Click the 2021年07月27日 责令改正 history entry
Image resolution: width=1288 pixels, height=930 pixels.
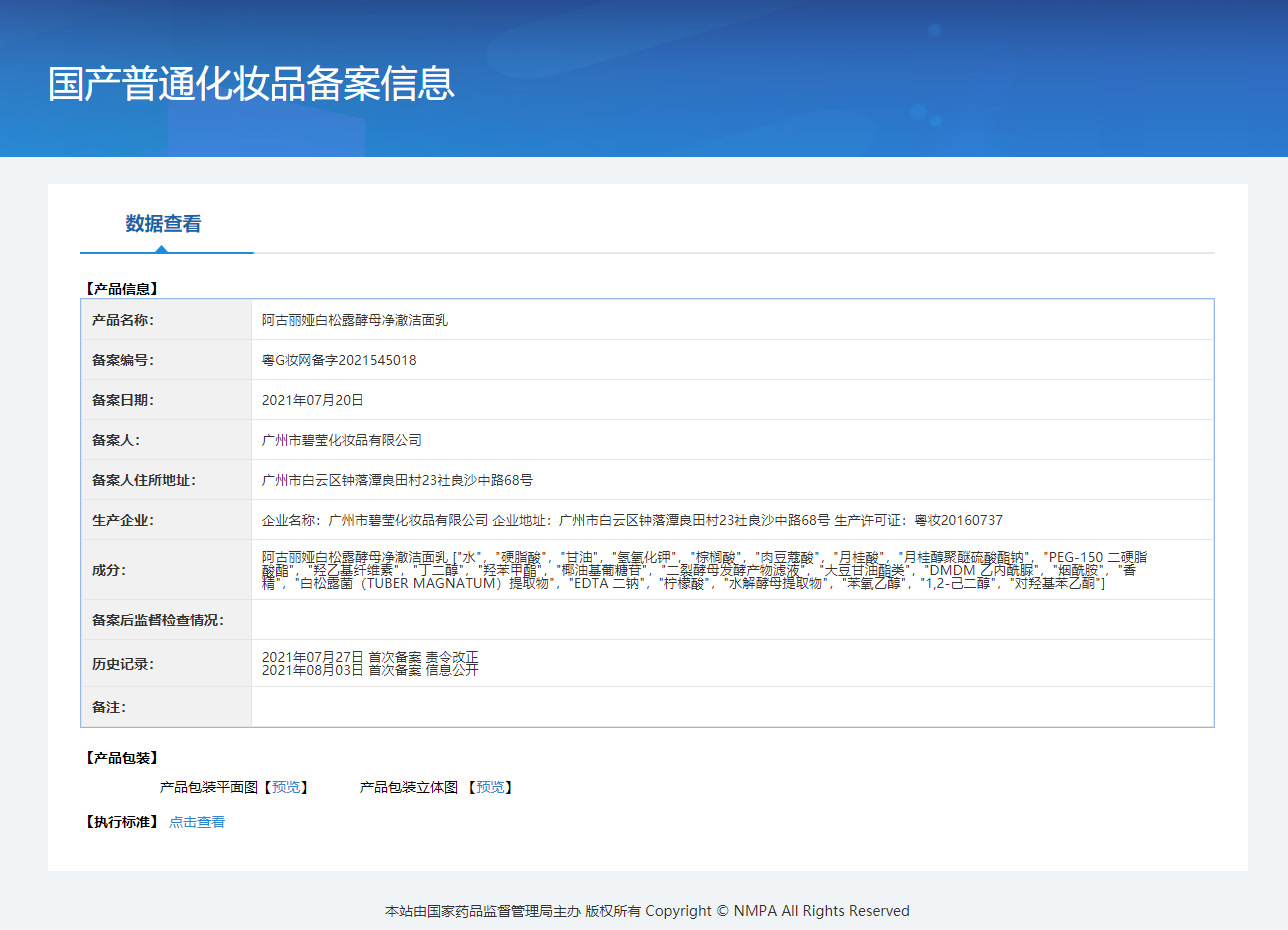pyautogui.click(x=370, y=657)
